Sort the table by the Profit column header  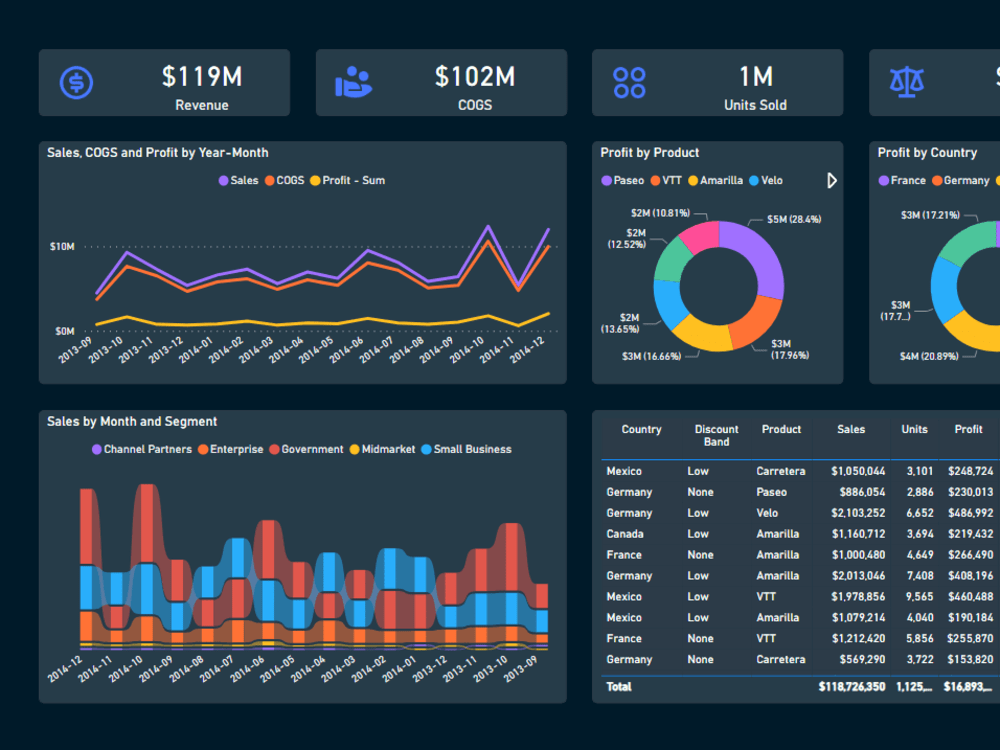click(967, 429)
